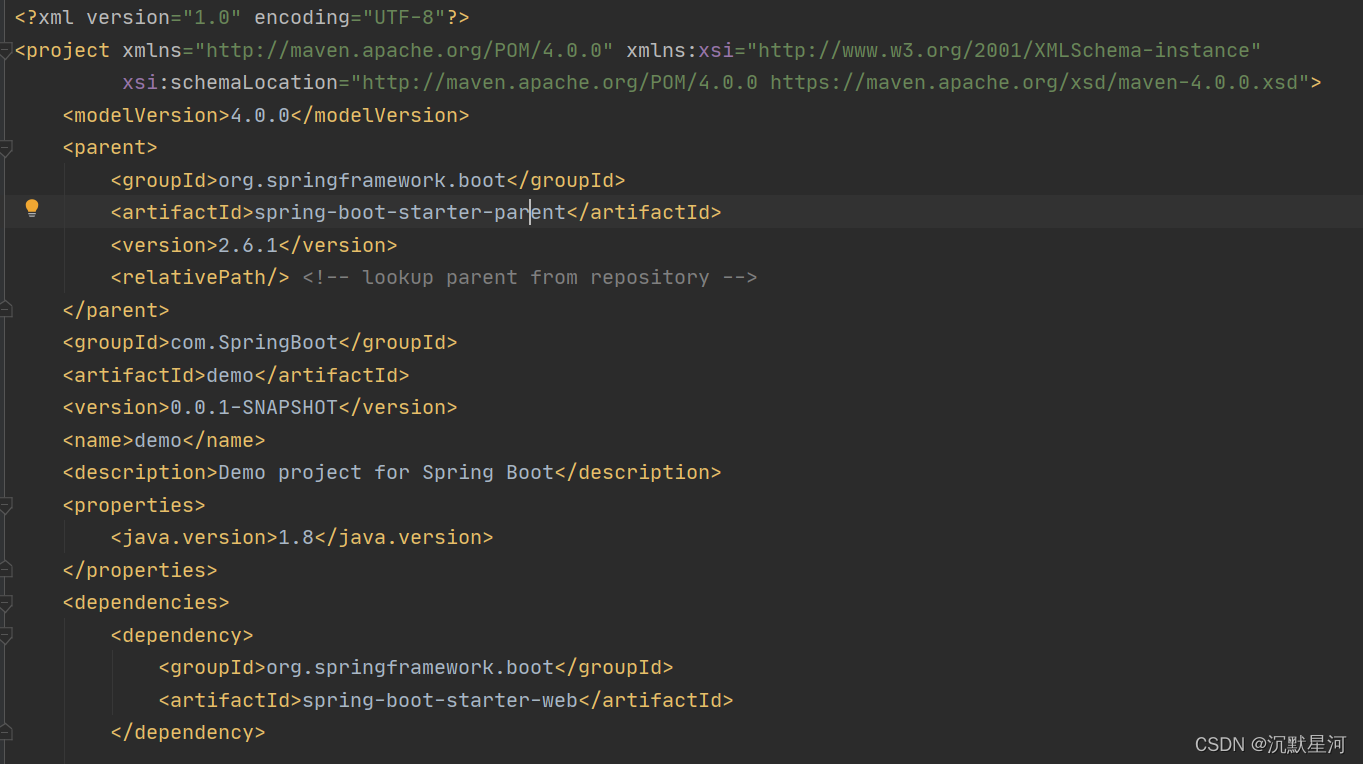1363x764 pixels.
Task: Click the xsi:schemaLocation attribute name
Action: (230, 83)
